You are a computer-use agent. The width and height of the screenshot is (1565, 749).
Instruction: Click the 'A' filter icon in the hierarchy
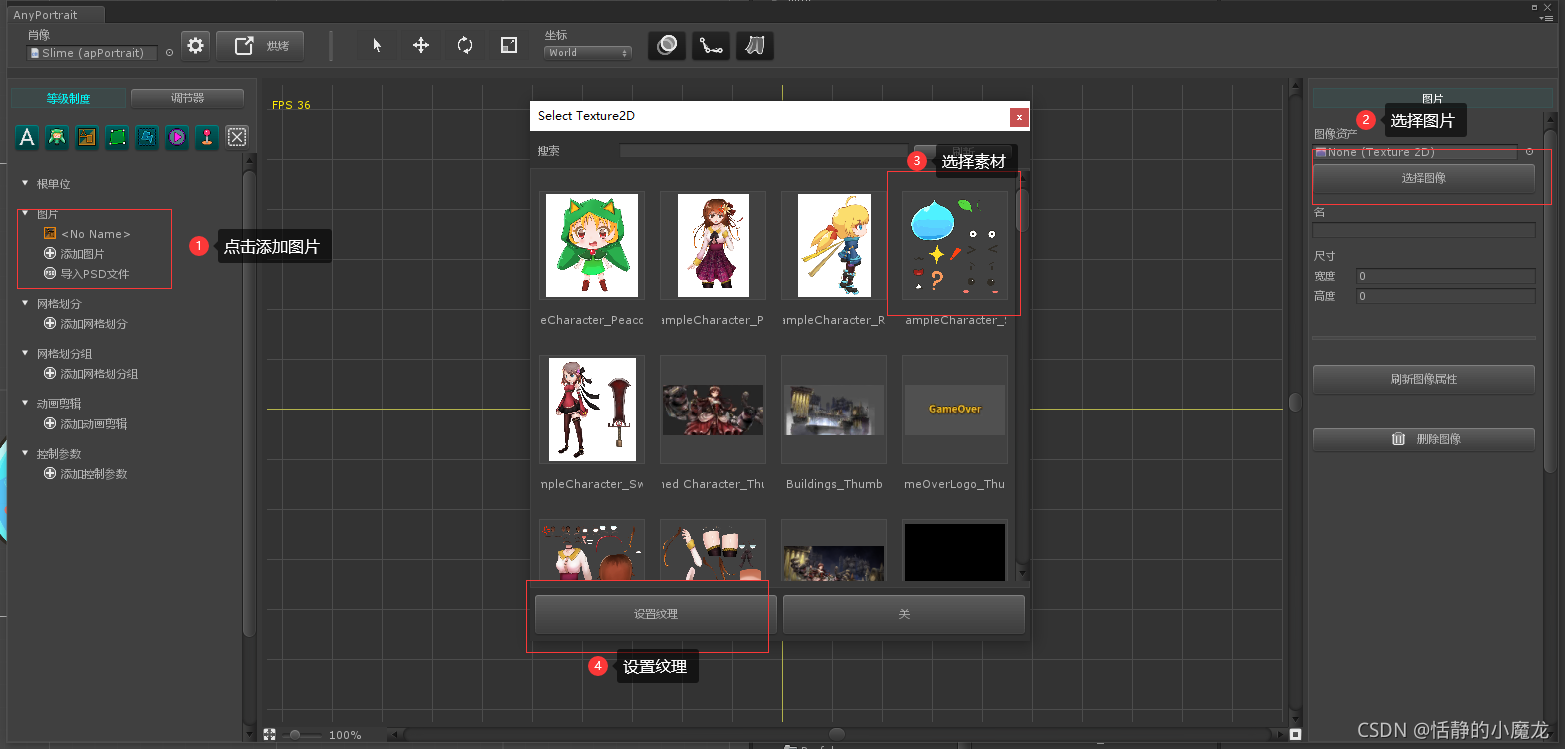tap(27, 137)
